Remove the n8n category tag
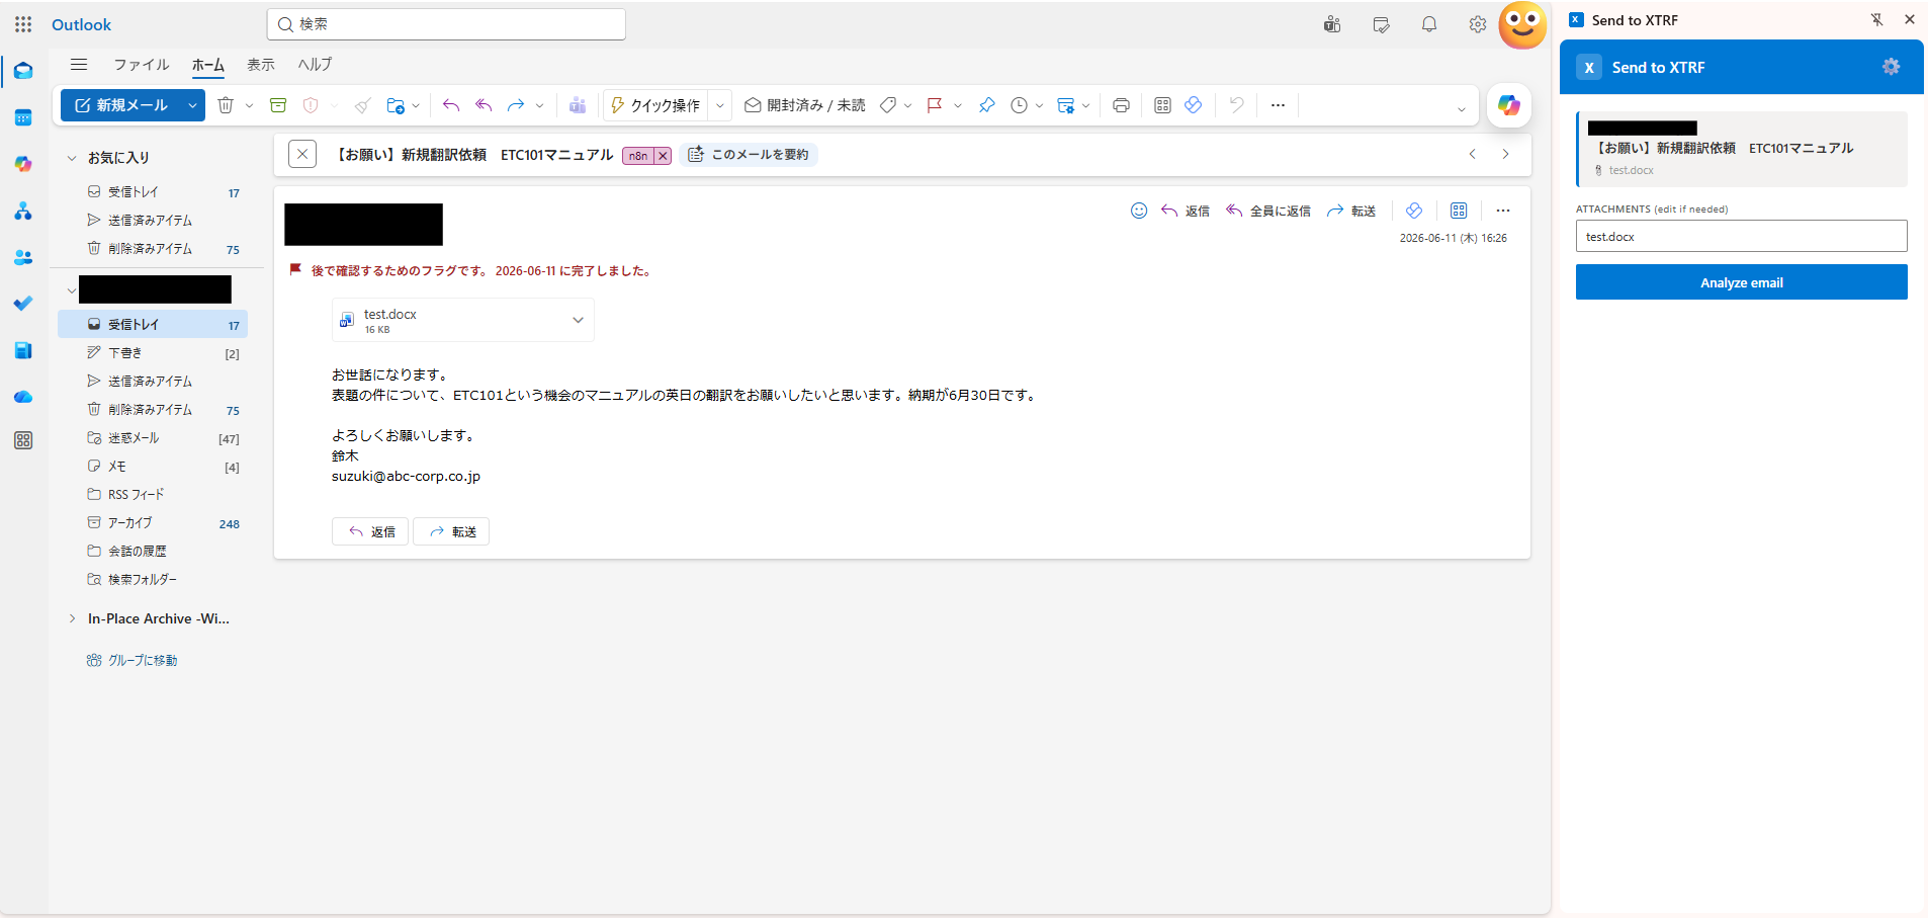Screen dimensions: 1928x918 [663, 155]
